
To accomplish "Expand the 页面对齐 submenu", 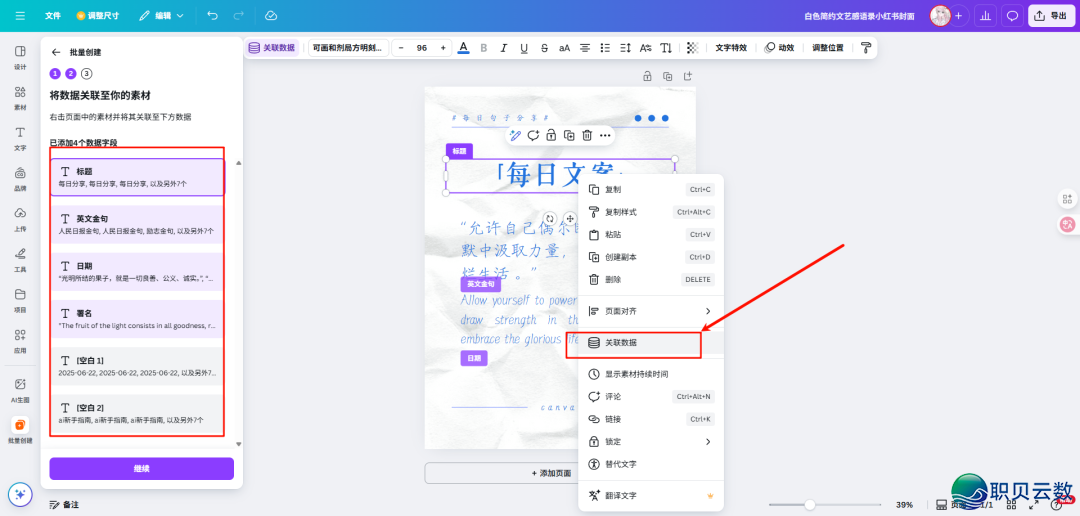I will click(650, 311).
